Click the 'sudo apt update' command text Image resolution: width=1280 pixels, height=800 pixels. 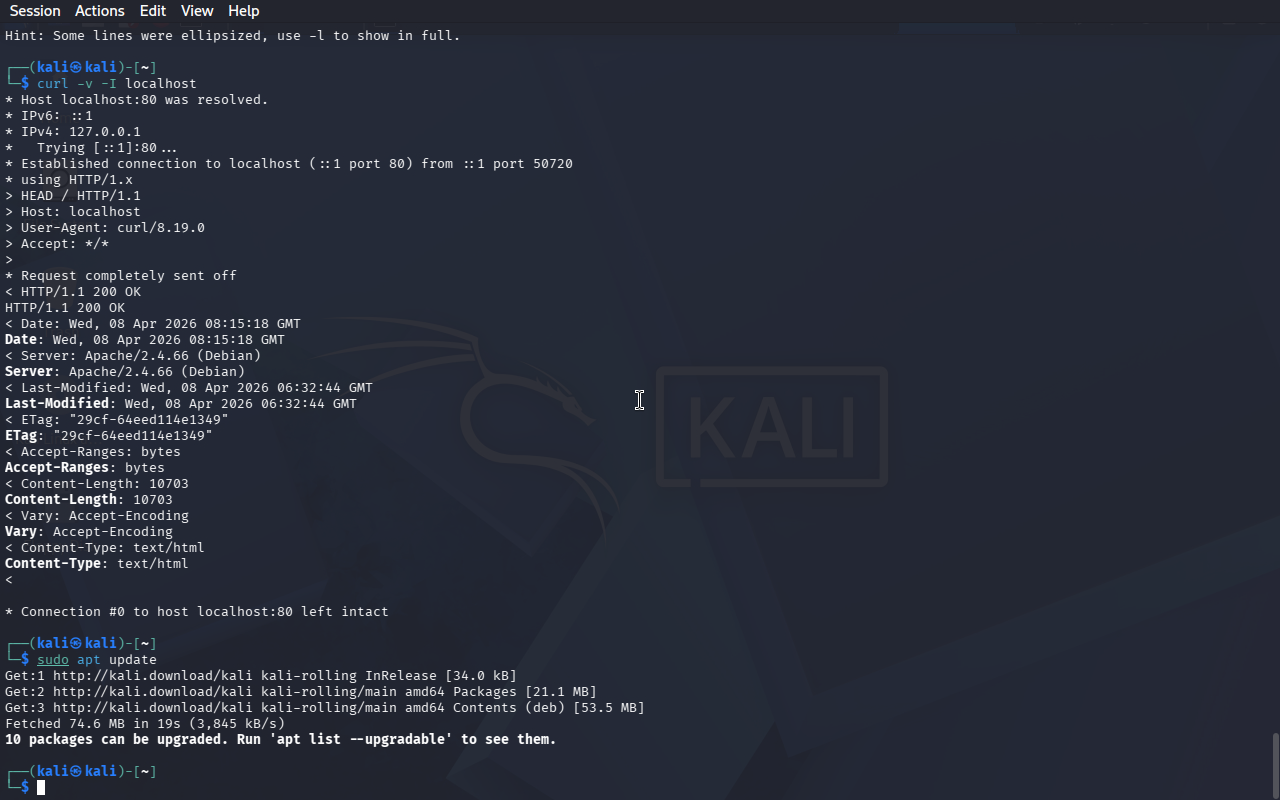point(97,659)
